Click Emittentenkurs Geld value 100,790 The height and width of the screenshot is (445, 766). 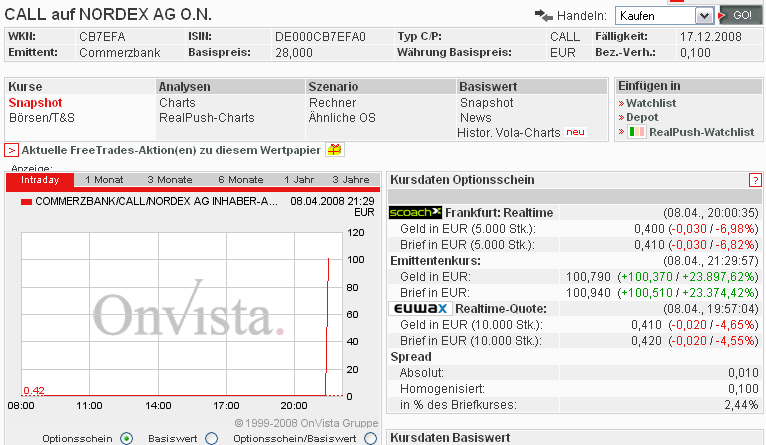(588, 277)
